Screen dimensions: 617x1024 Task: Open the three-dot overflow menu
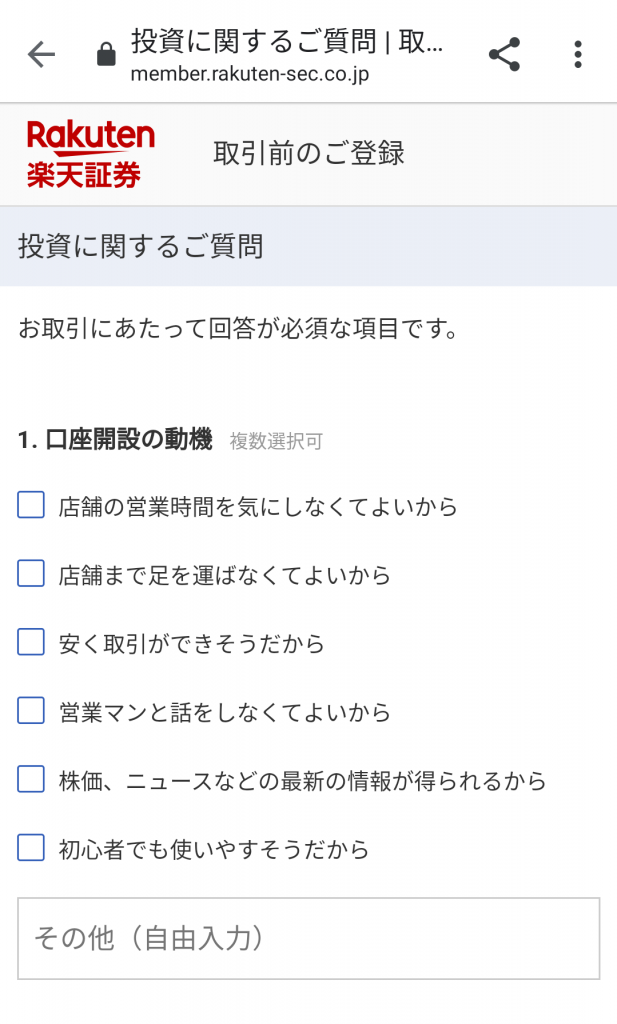point(578,54)
